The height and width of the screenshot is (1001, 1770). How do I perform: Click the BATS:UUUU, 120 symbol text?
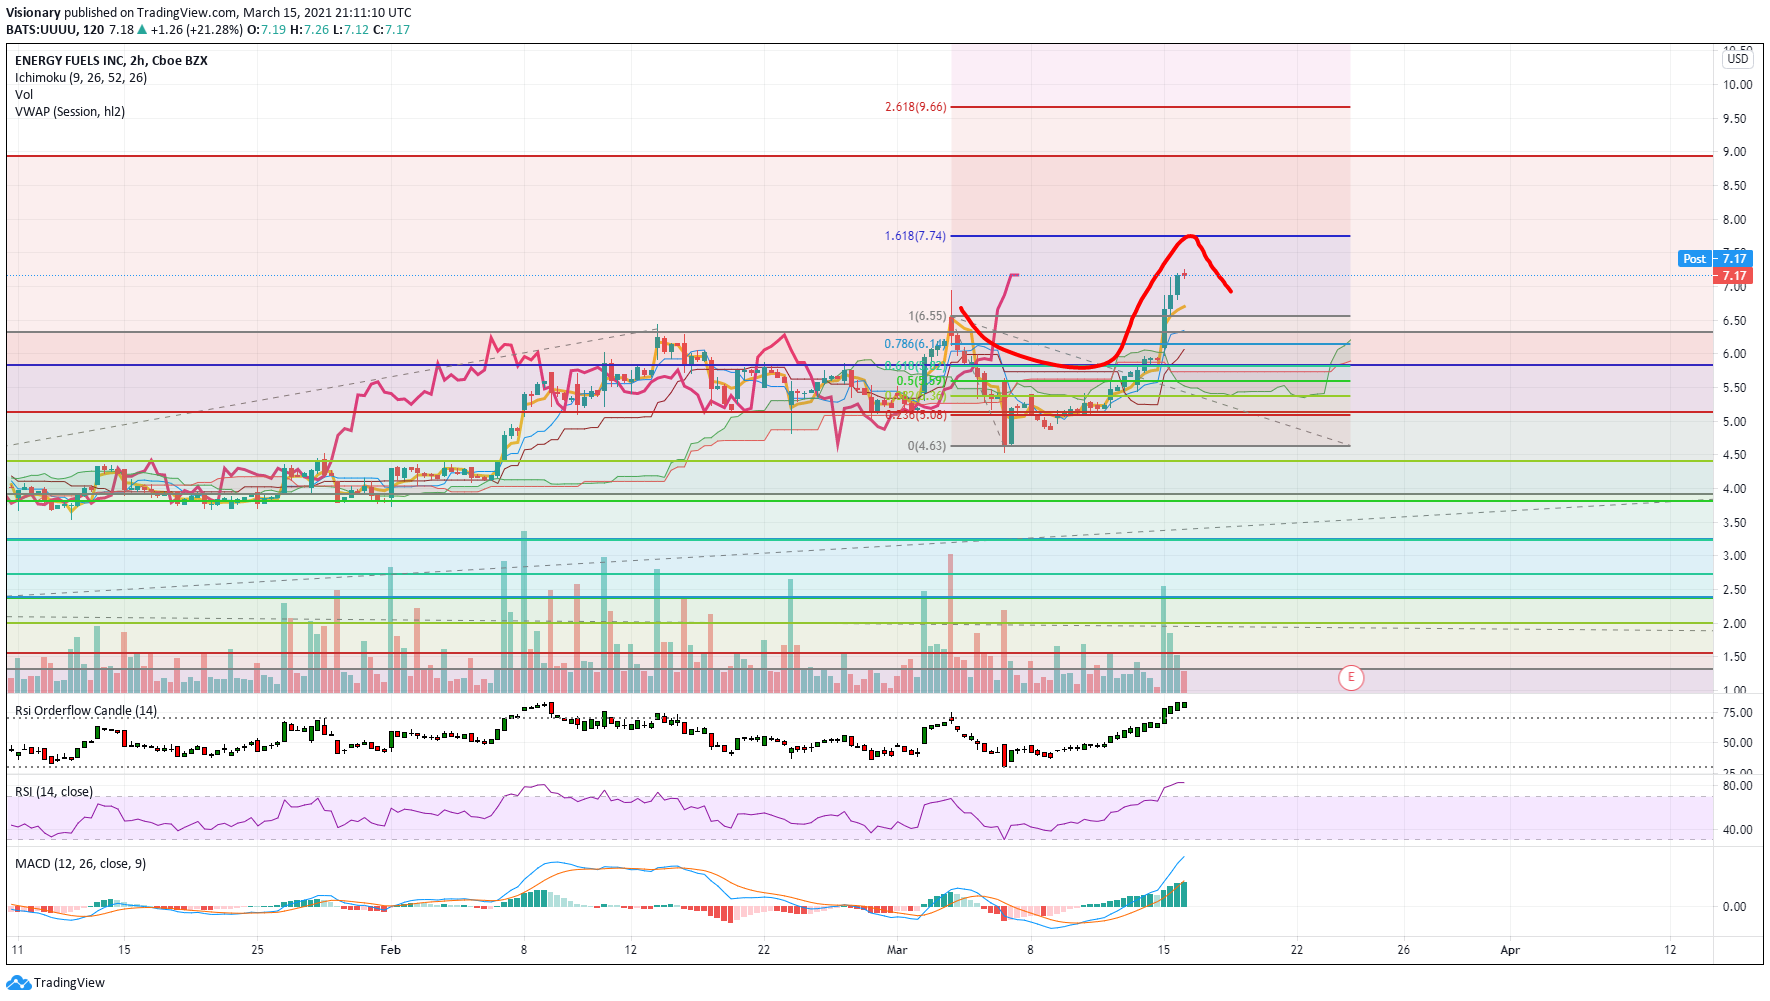(x=55, y=30)
